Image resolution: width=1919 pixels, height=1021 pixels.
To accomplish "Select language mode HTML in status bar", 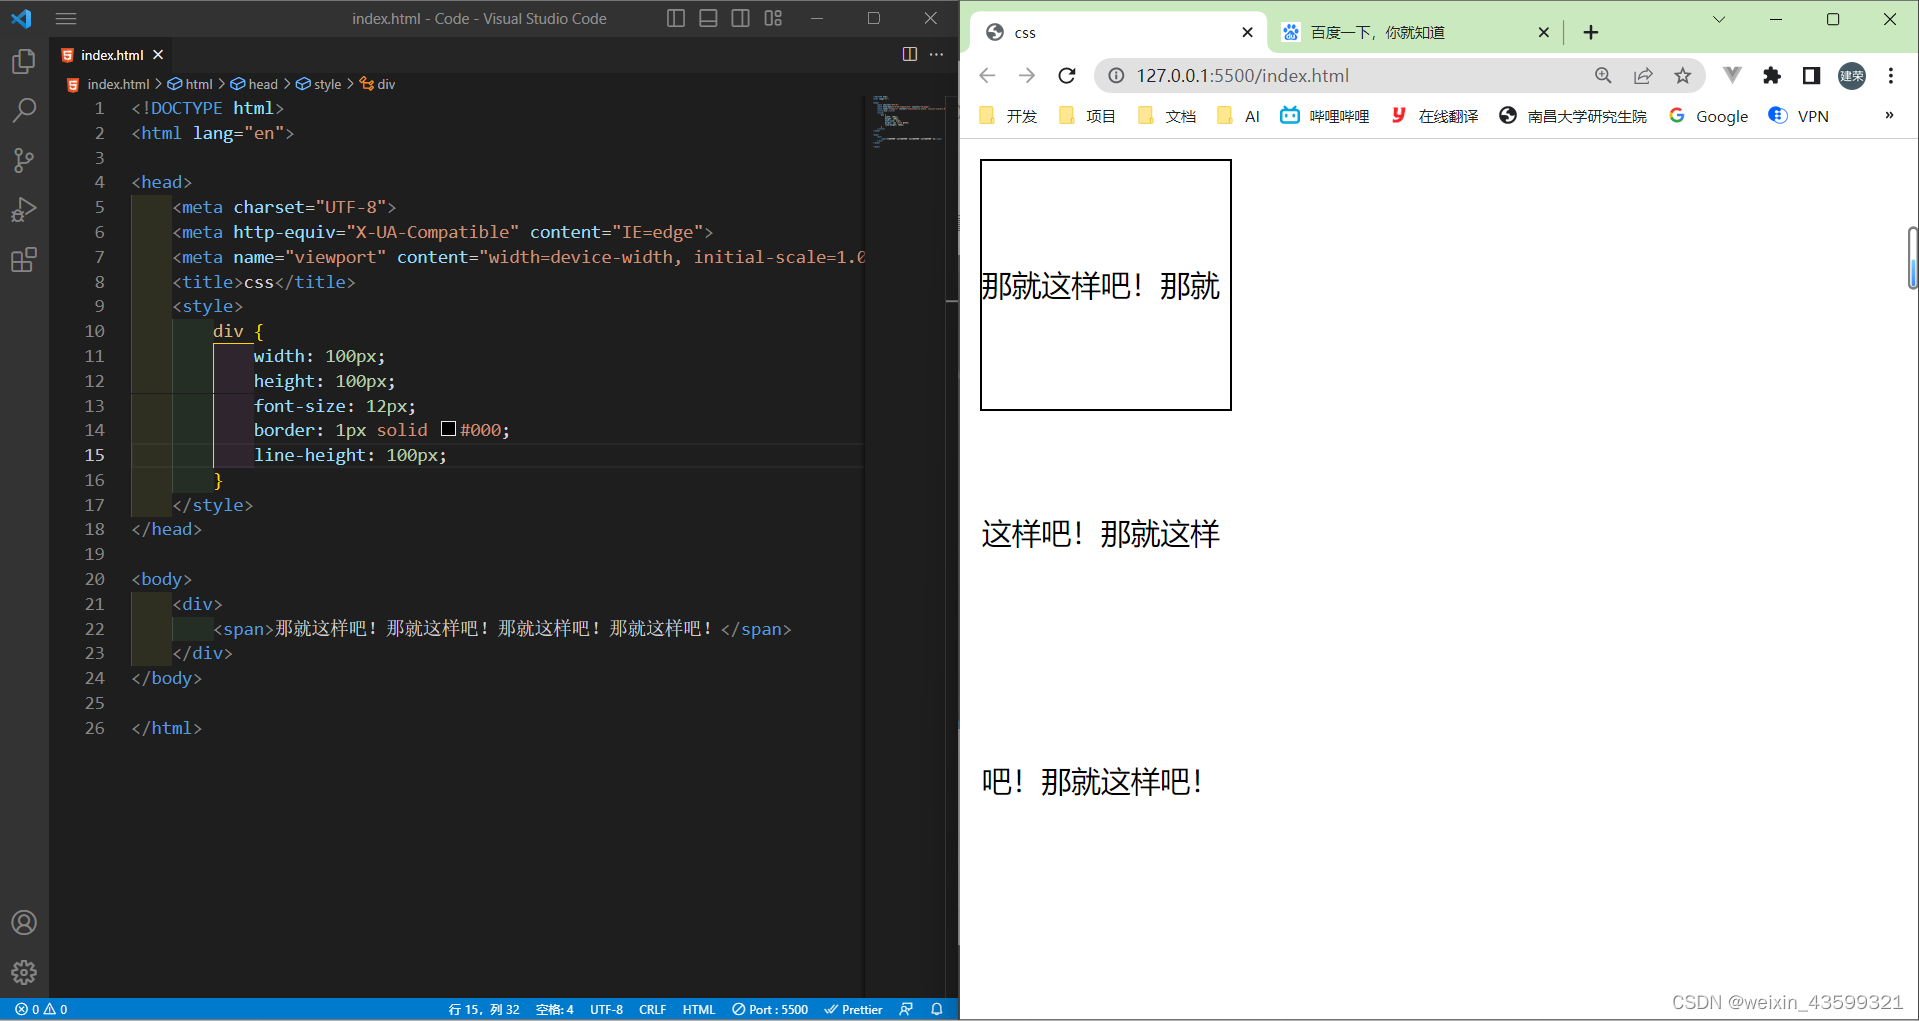I will tap(699, 1009).
